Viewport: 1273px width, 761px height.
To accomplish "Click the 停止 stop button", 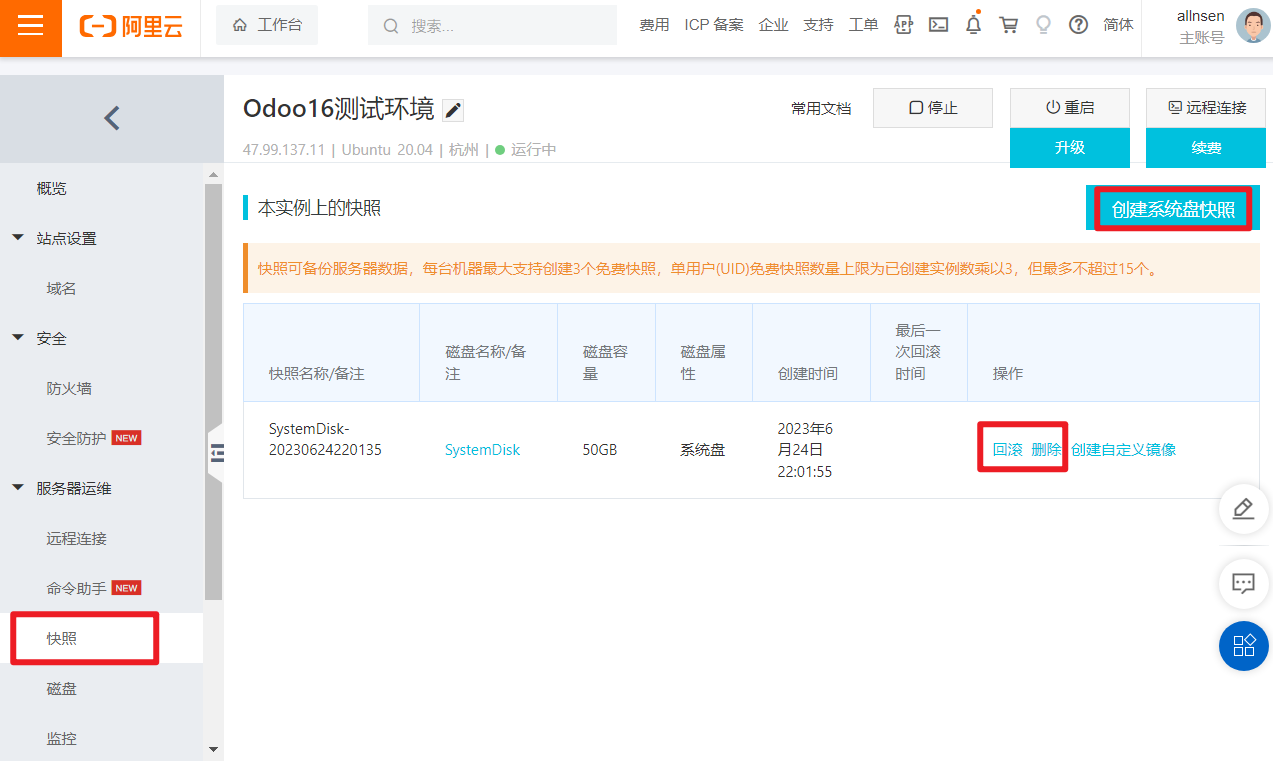I will click(933, 108).
